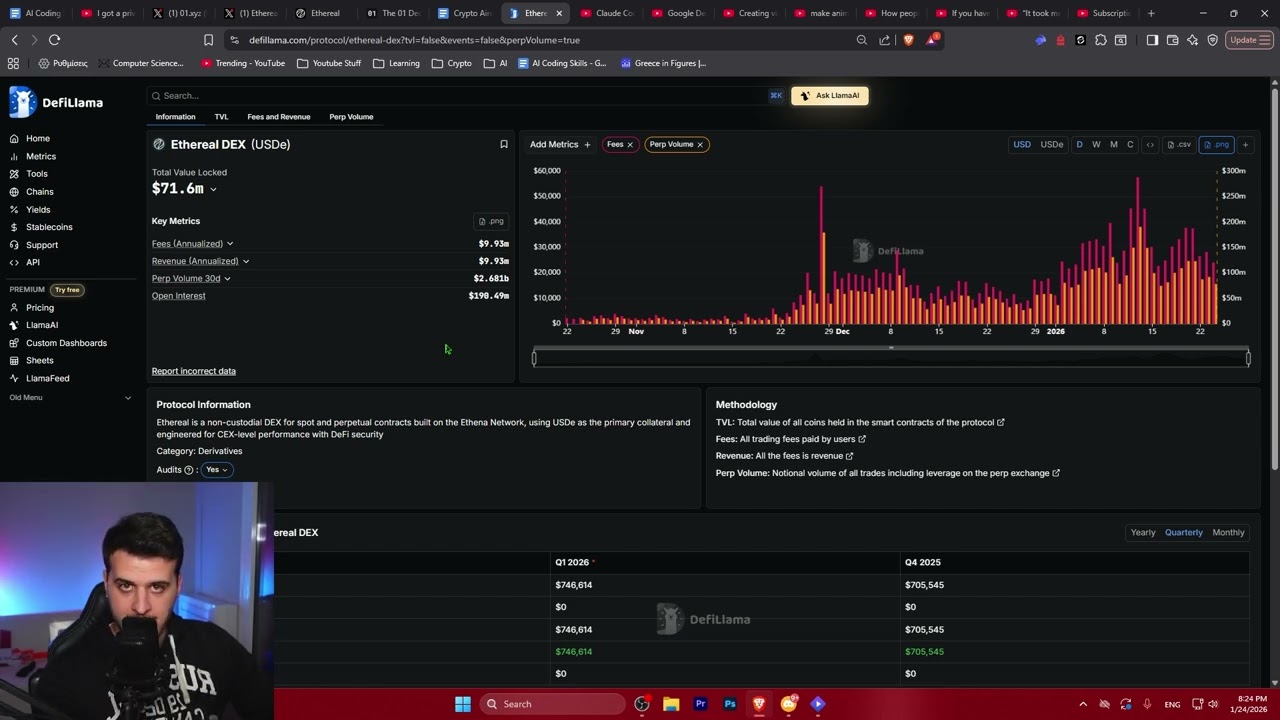Open the Brave Rewards triangle icon
1280x720 pixels.
(x=932, y=40)
